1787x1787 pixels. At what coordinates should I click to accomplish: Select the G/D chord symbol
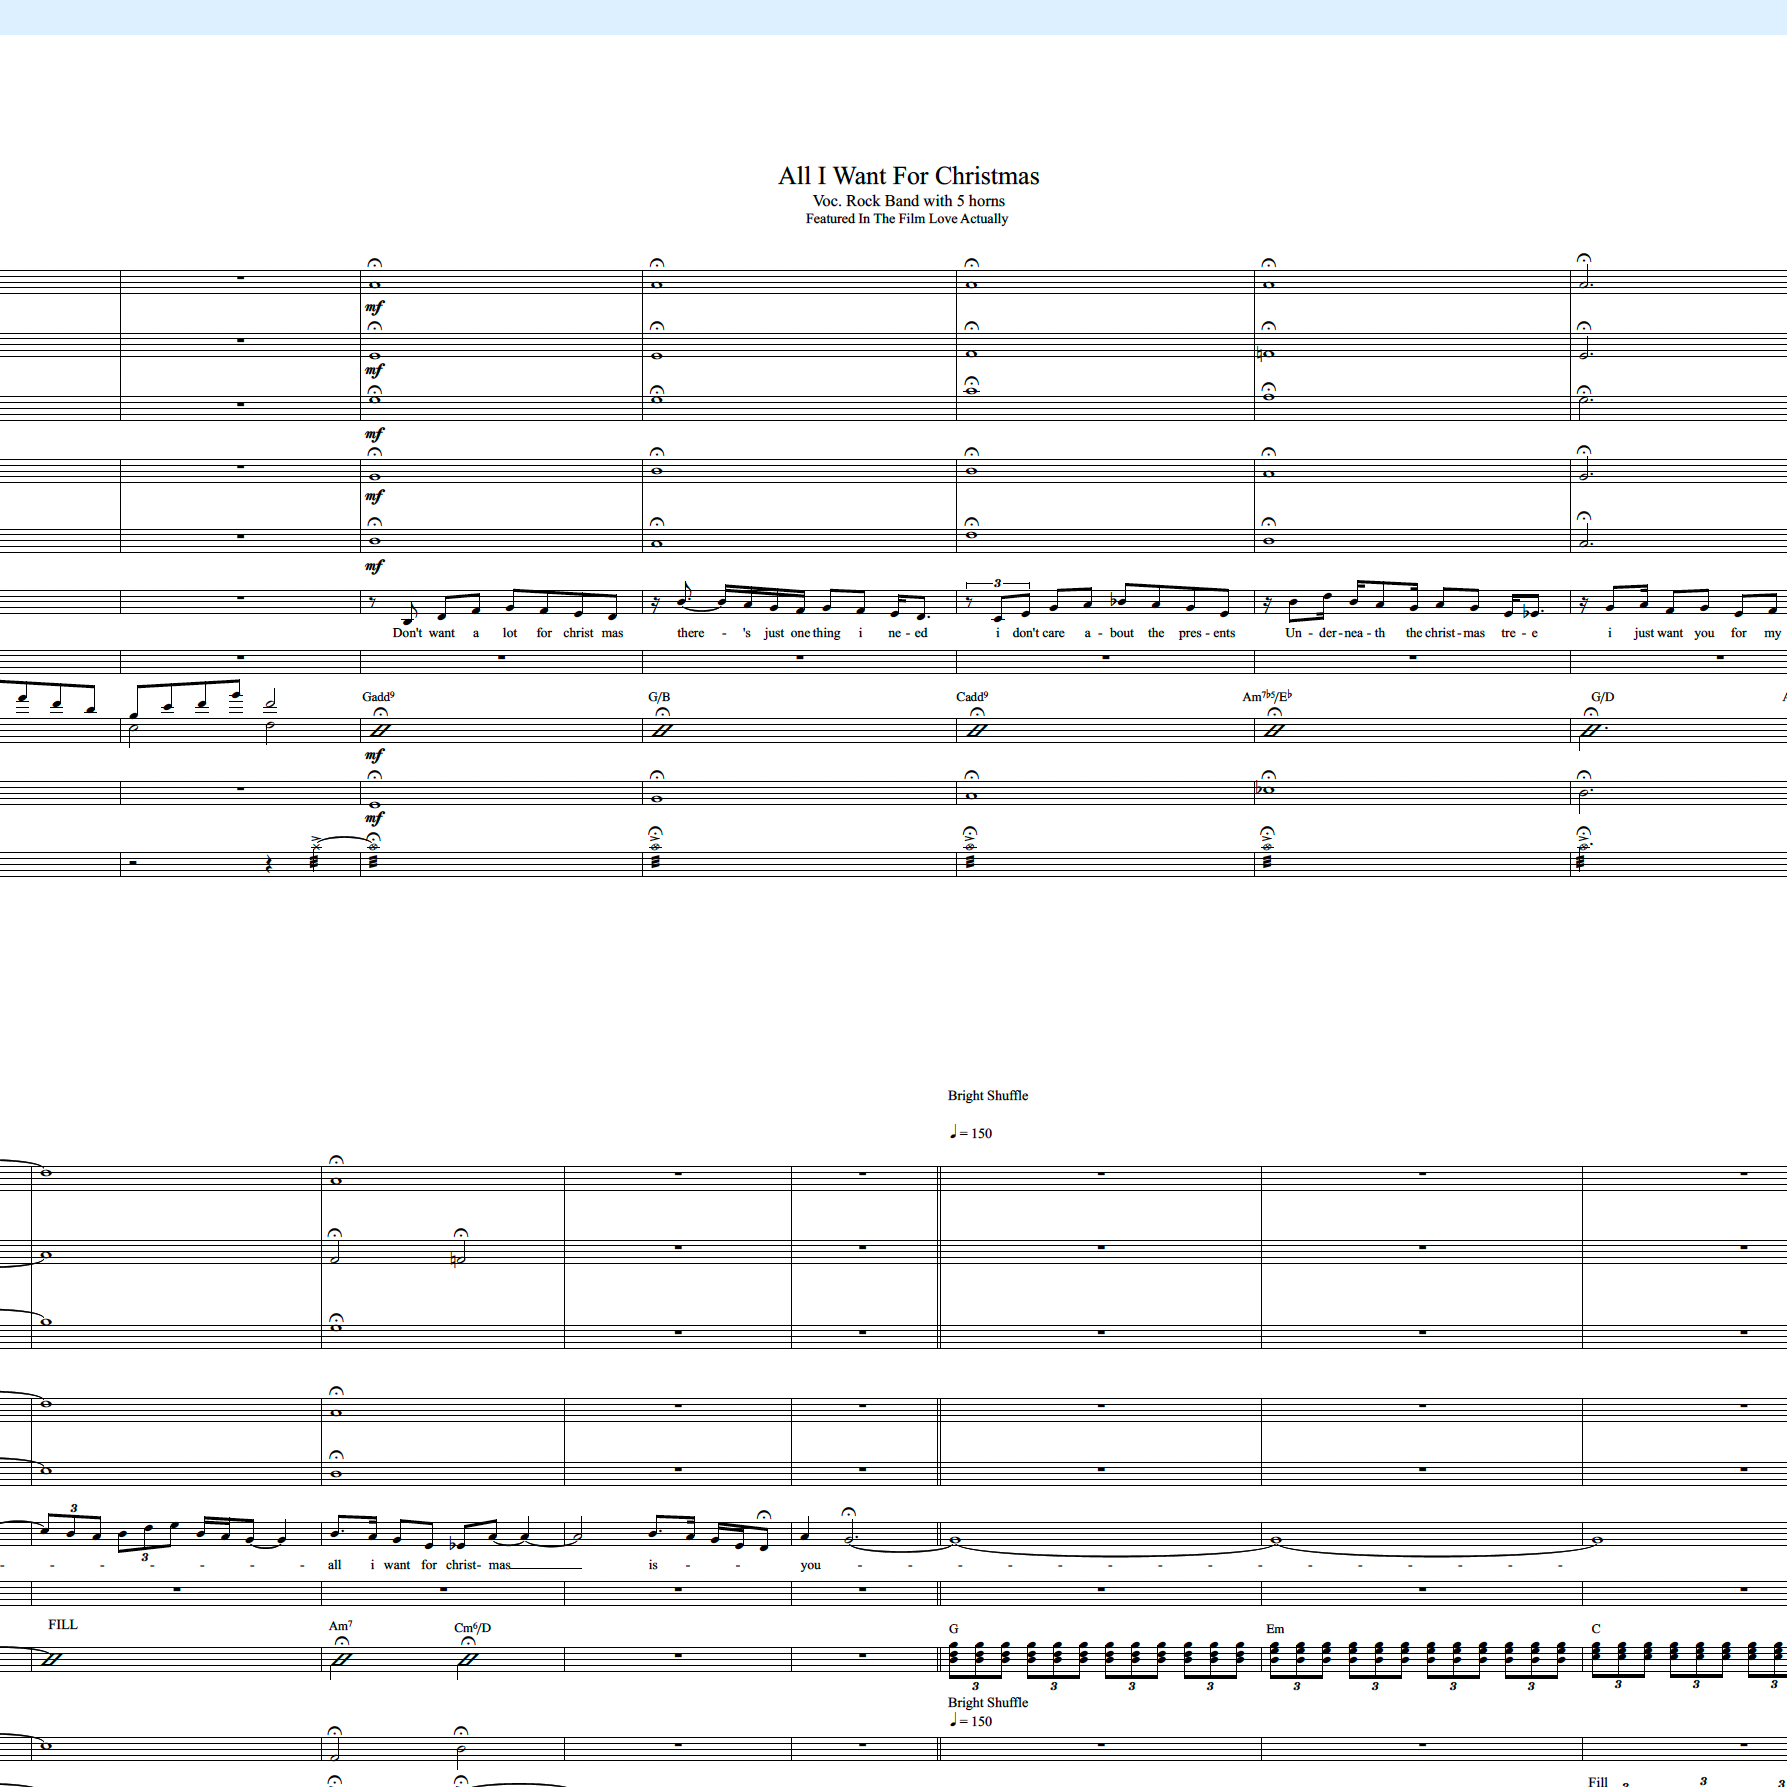coord(1603,697)
